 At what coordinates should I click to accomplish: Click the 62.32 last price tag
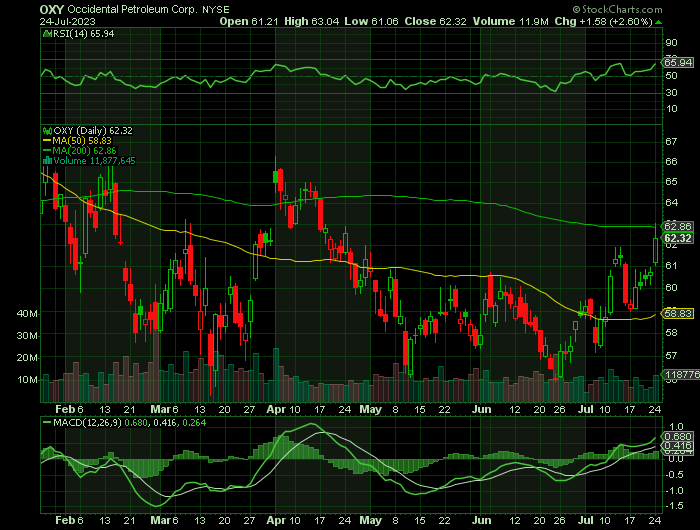tap(678, 238)
